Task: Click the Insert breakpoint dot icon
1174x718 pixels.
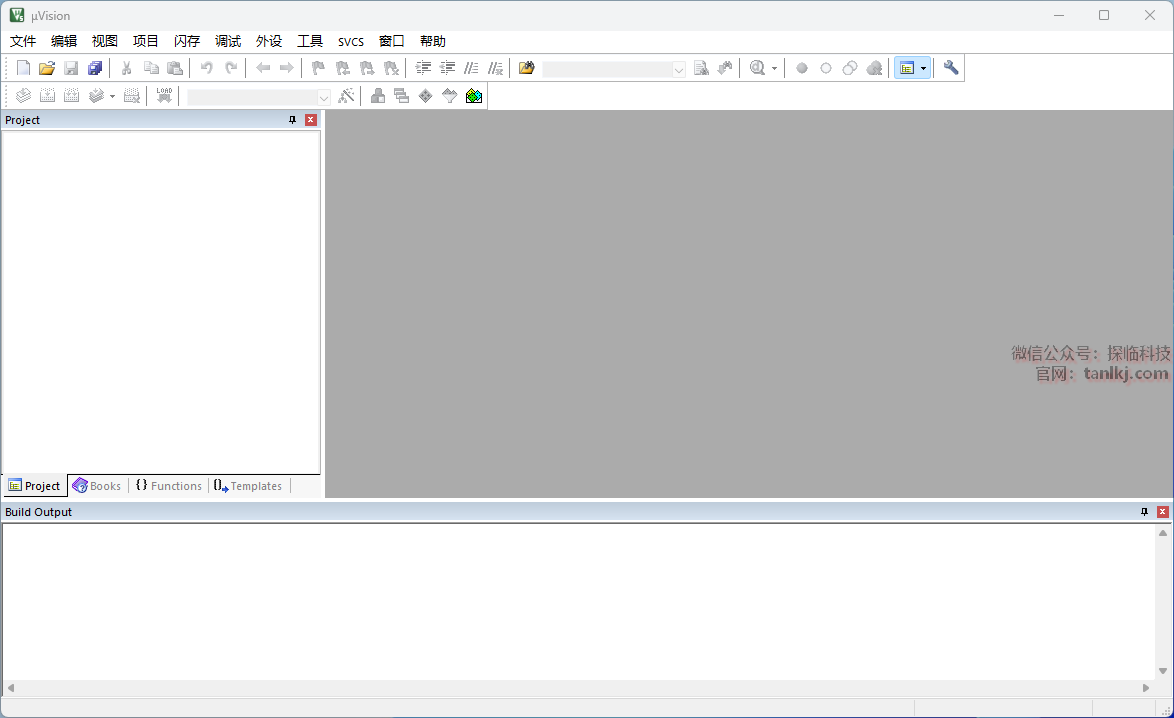Action: click(x=802, y=68)
